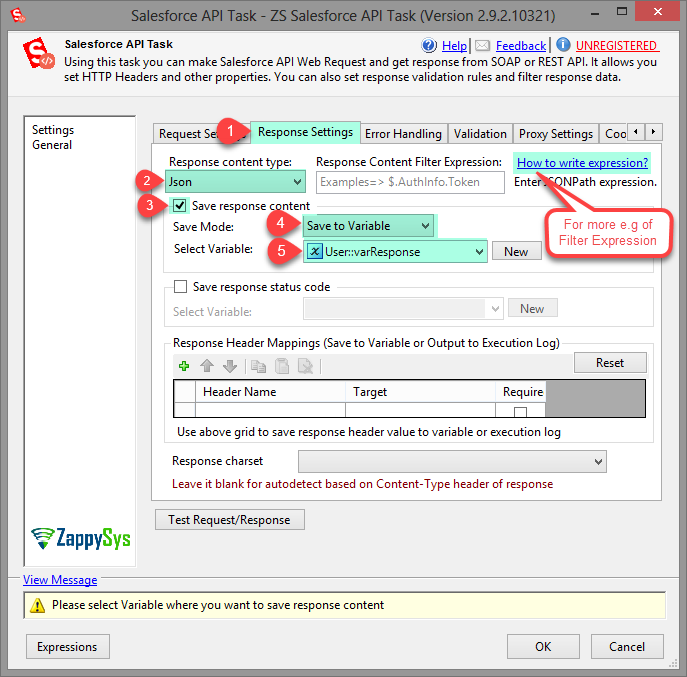This screenshot has width=687, height=677.
Task: Click the paste icon in header mappings toolbar
Action: 280,366
